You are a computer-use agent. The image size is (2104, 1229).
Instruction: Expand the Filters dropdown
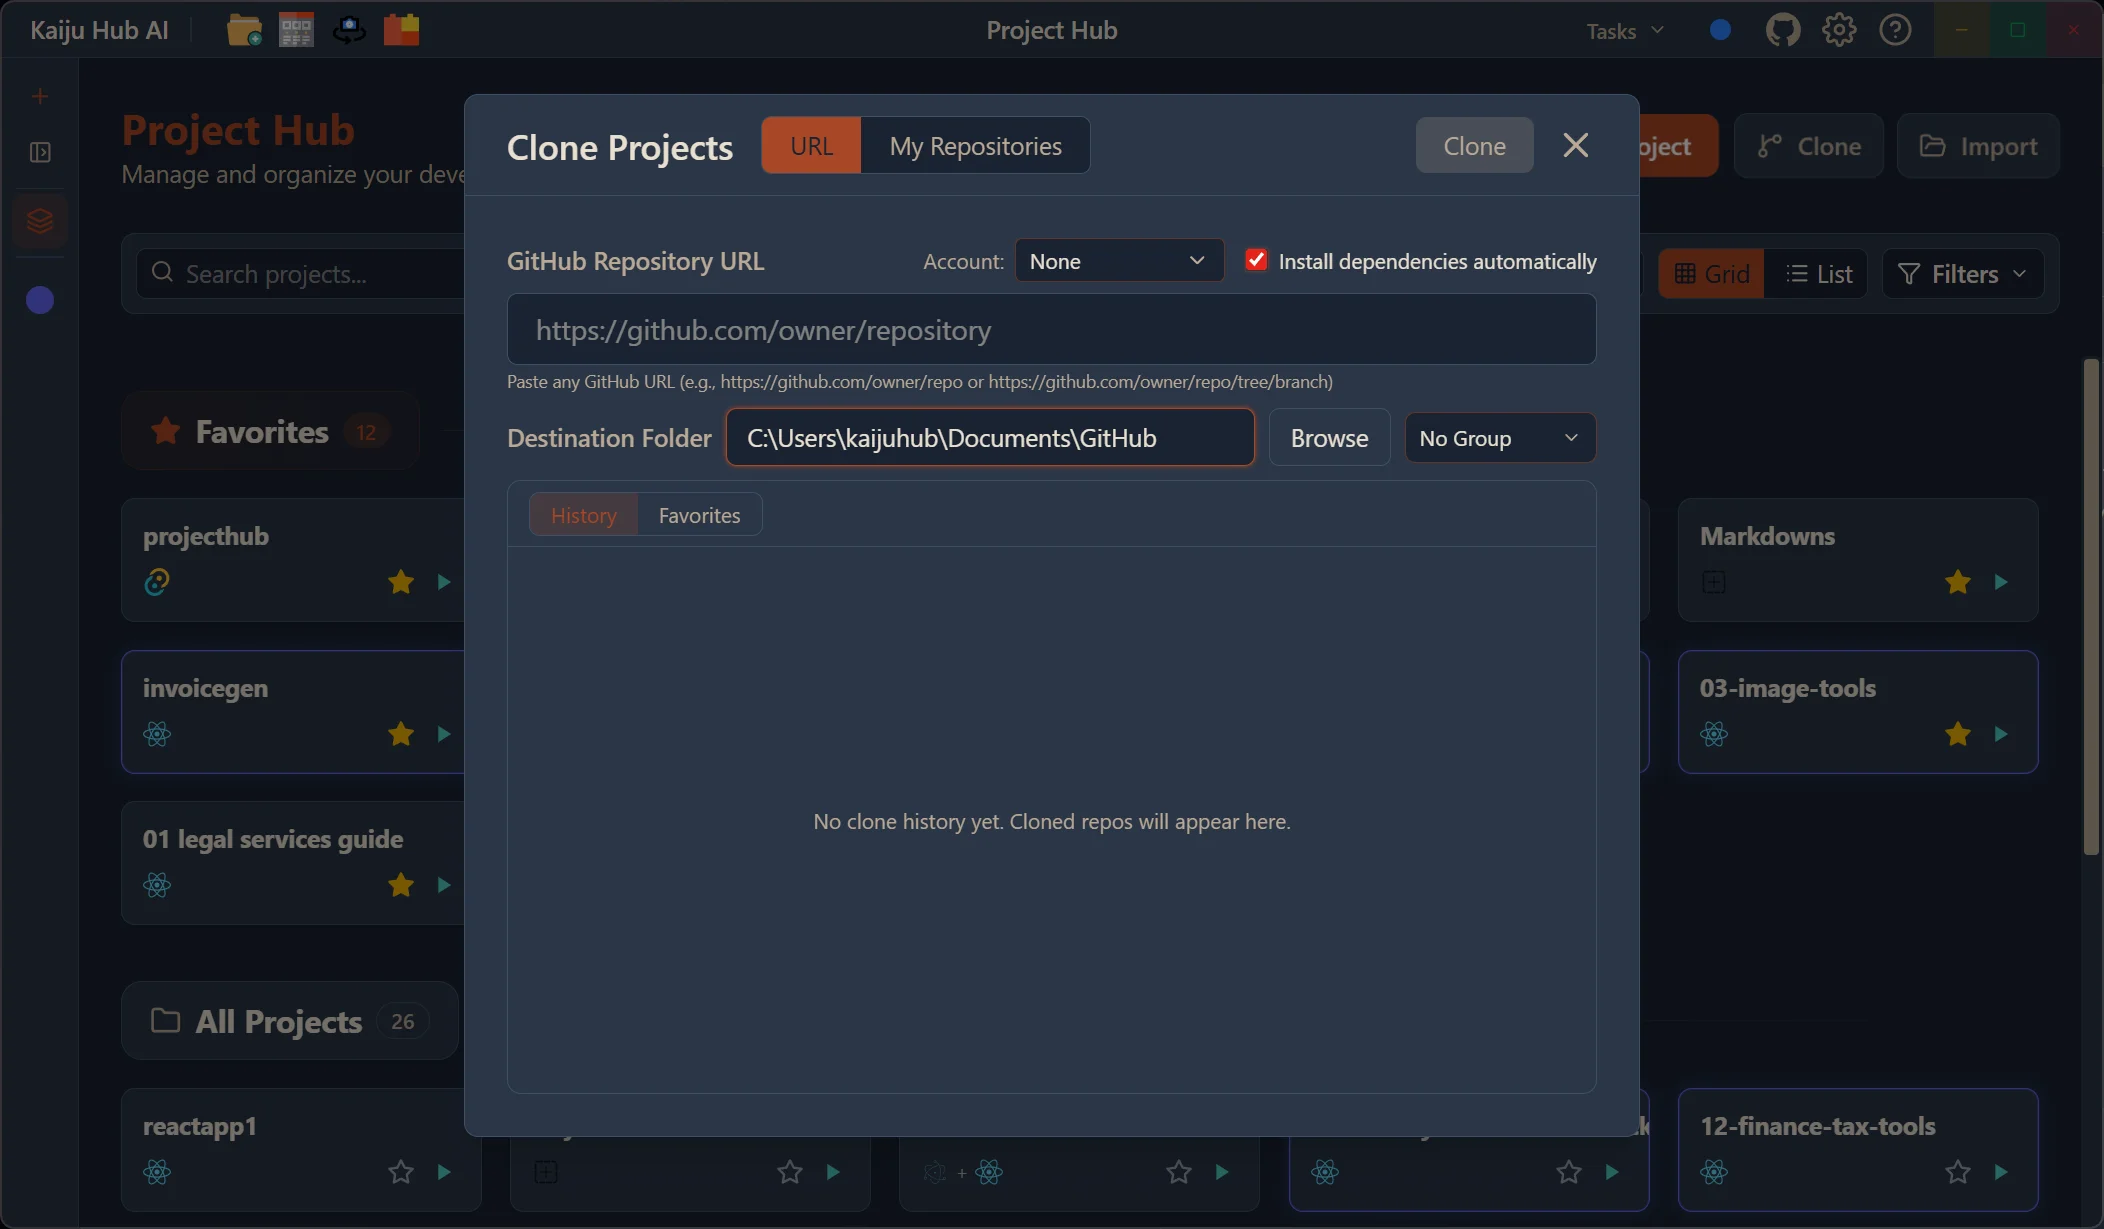tap(1962, 274)
